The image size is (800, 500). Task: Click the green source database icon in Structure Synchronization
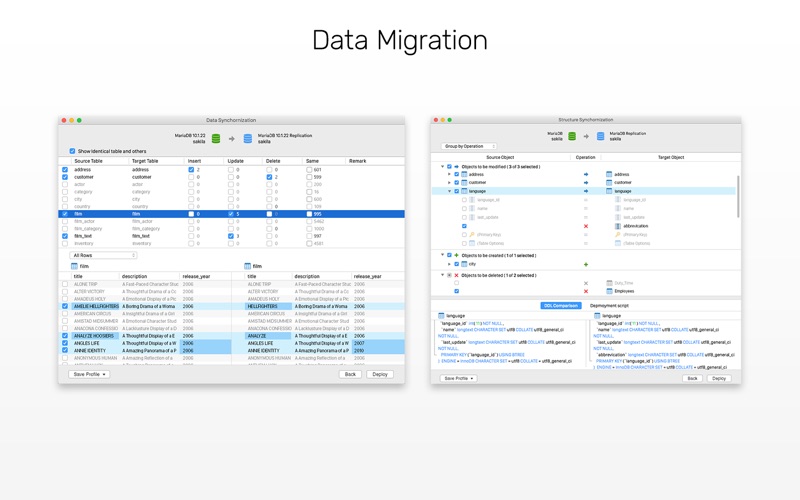pos(572,136)
